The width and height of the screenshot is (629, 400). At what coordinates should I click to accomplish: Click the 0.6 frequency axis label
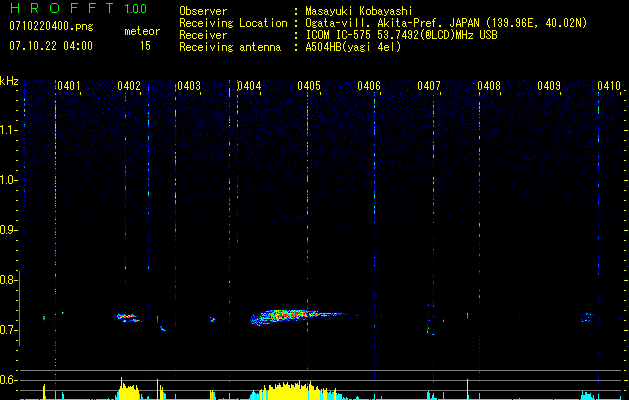[8, 380]
